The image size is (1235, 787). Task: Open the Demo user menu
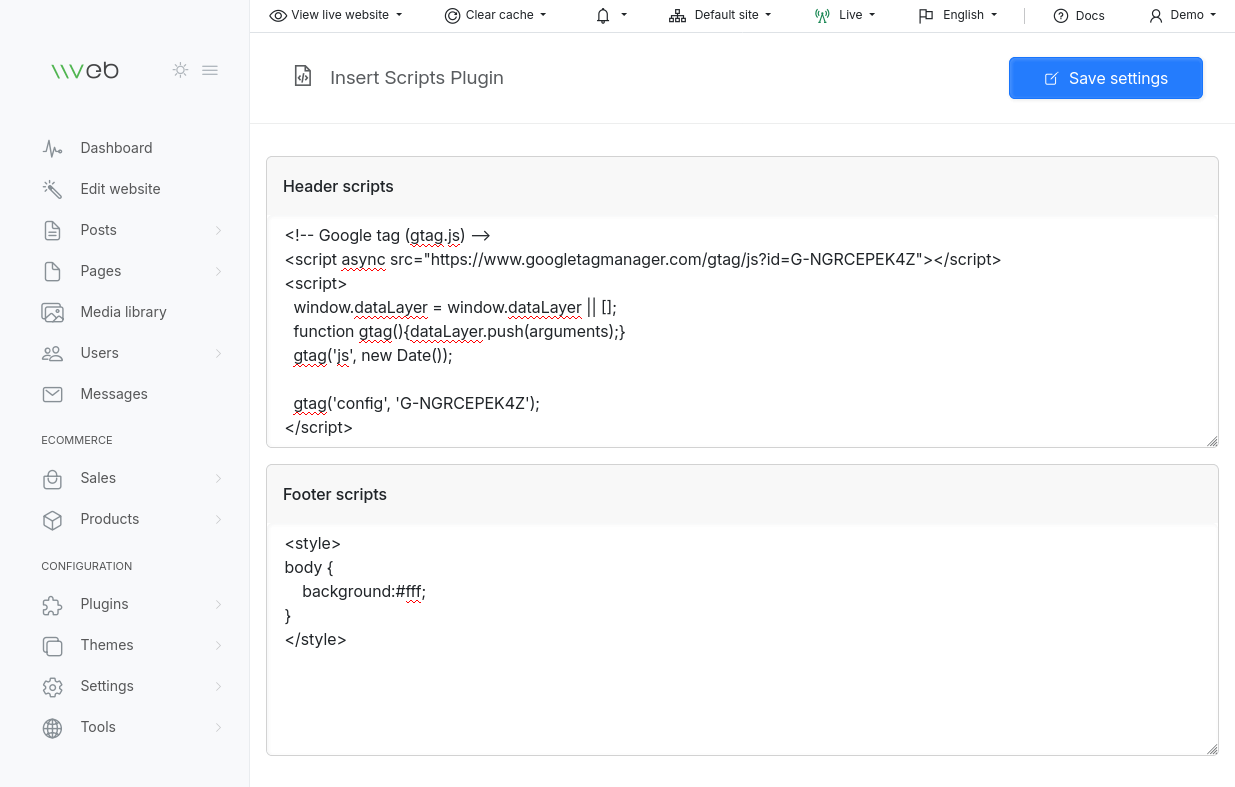click(1183, 15)
